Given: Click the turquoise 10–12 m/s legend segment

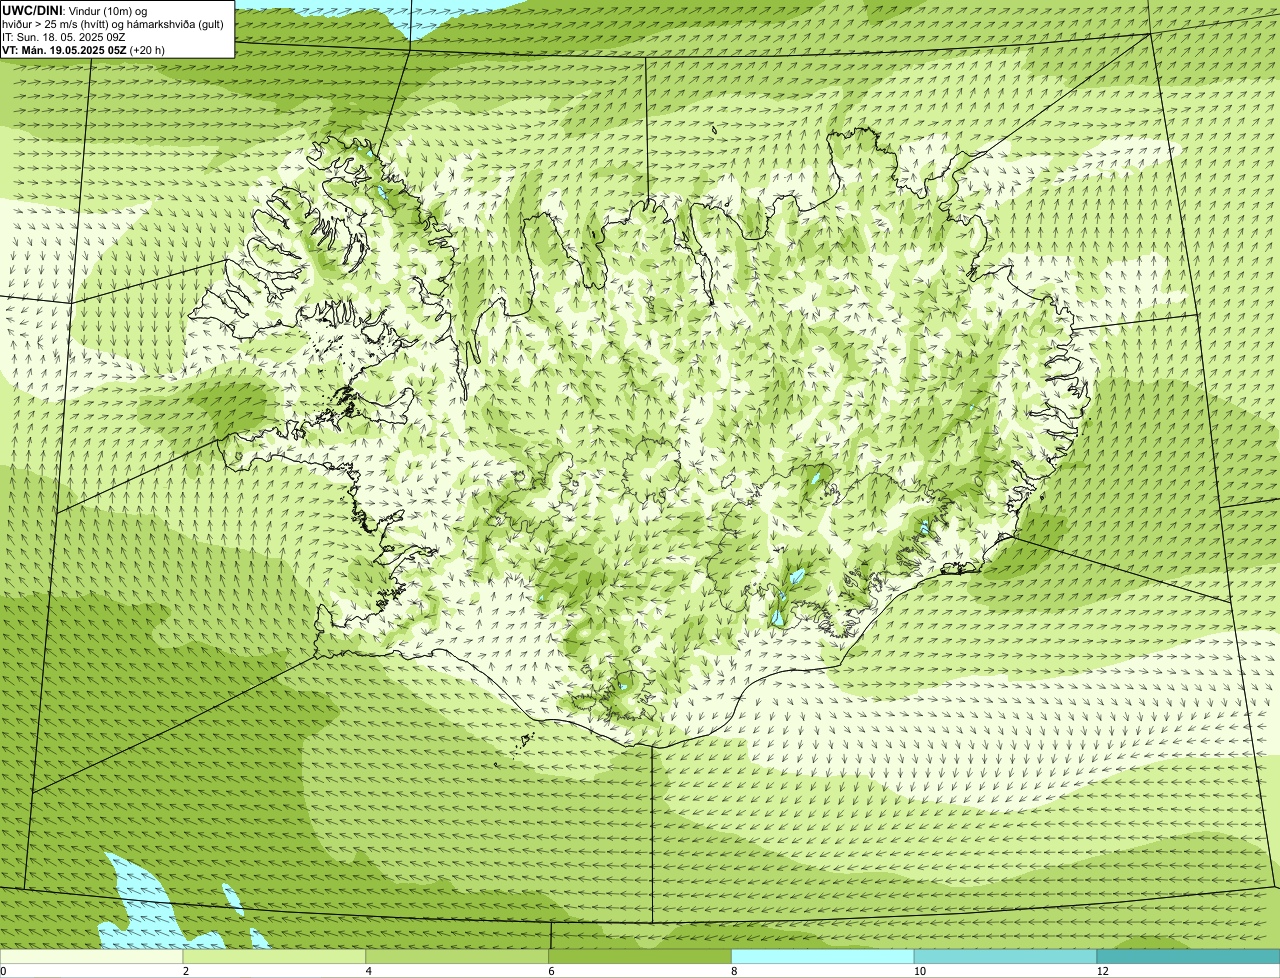Looking at the screenshot, I should [1005, 956].
